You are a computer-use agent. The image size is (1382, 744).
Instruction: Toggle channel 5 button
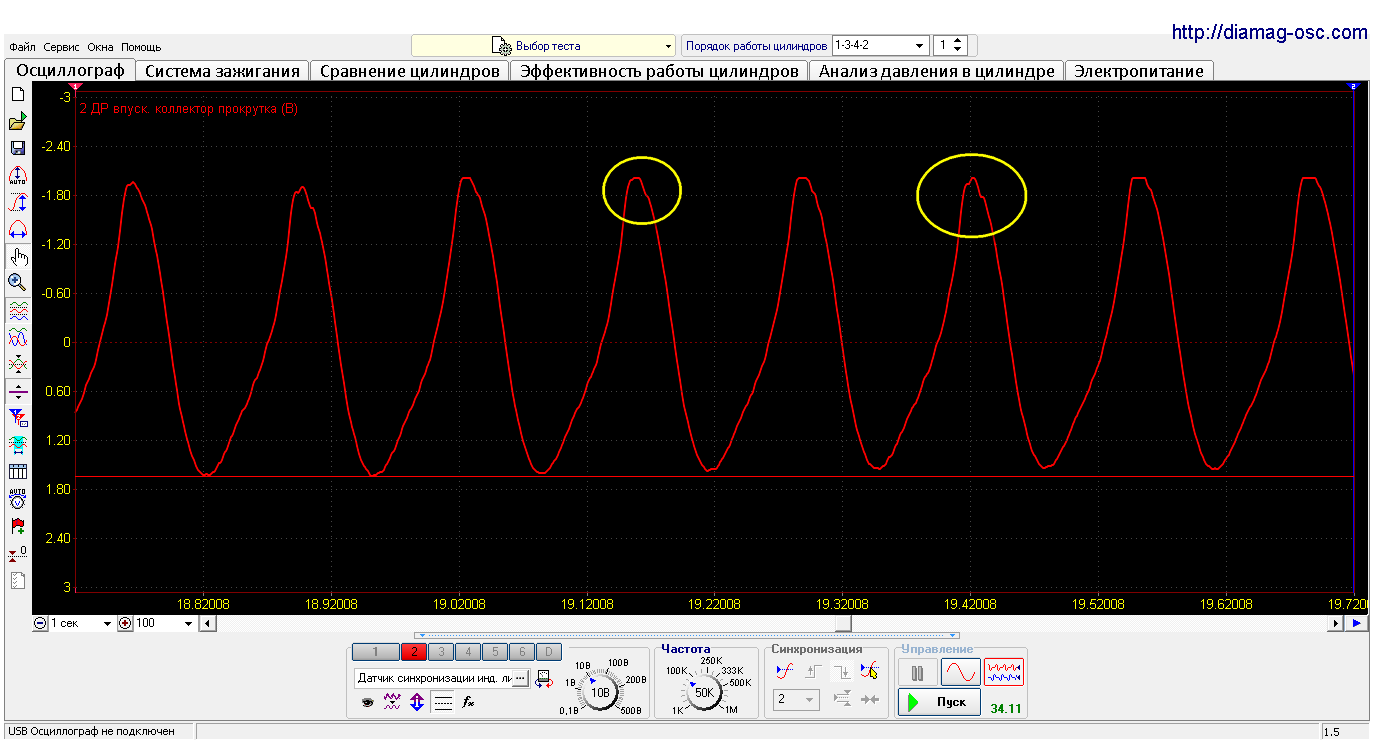(495, 652)
